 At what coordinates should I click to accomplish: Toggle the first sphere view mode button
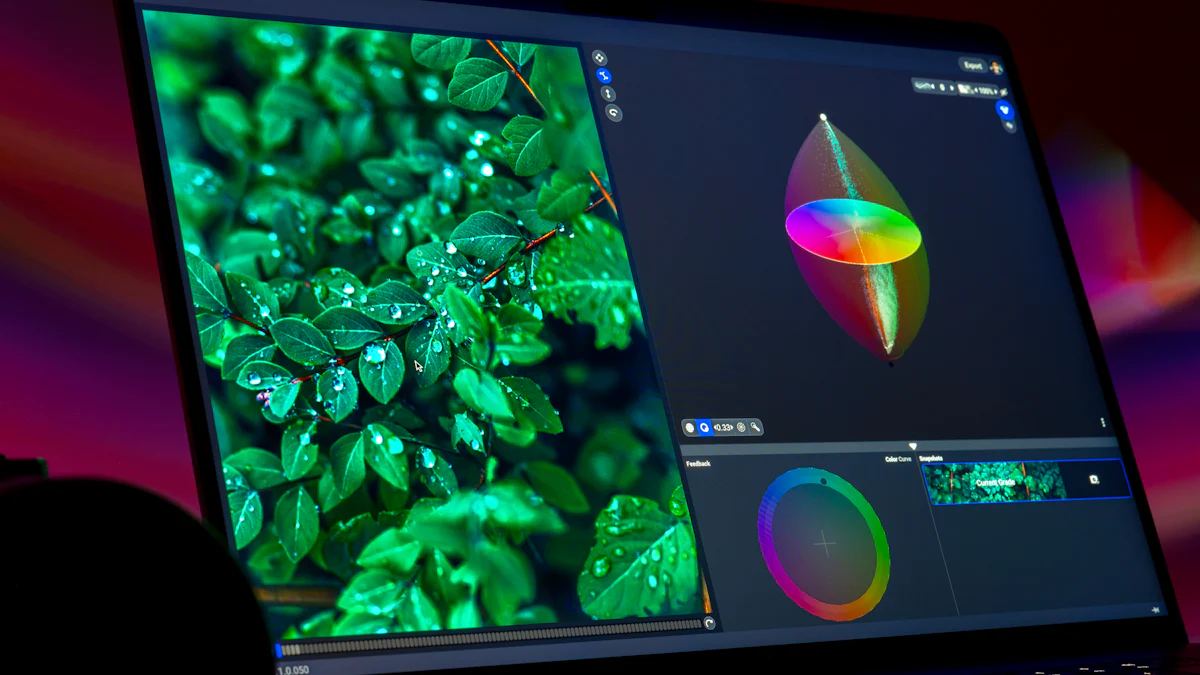[690, 427]
